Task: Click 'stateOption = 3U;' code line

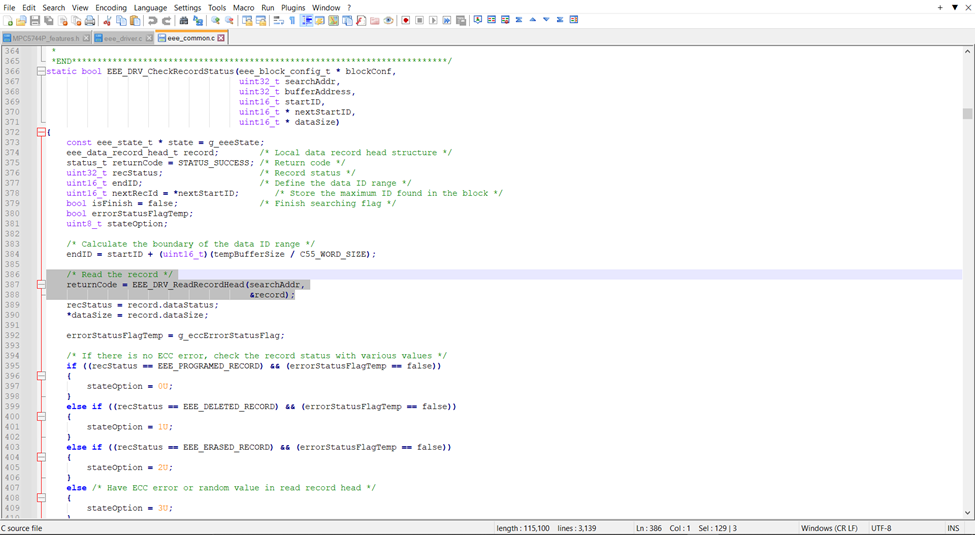Action: [129, 508]
